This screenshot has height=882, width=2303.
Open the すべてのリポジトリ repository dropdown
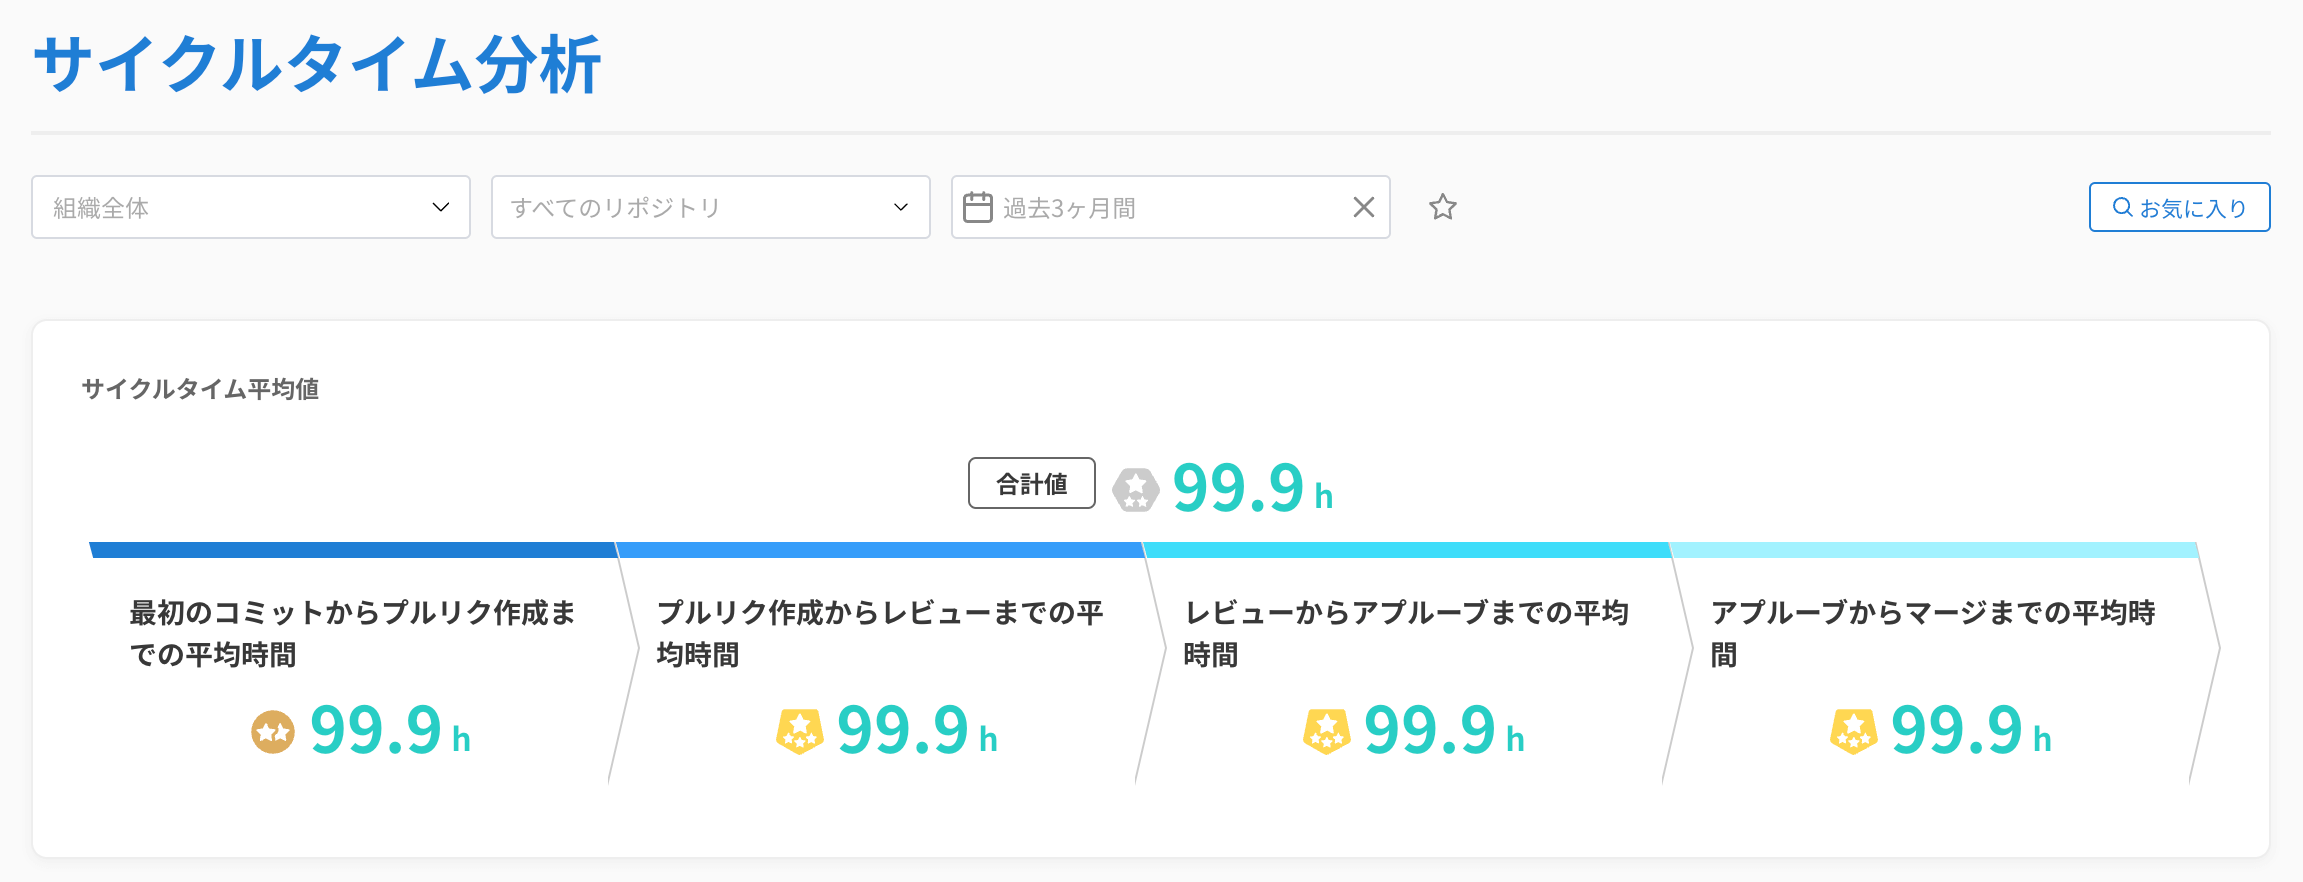711,207
